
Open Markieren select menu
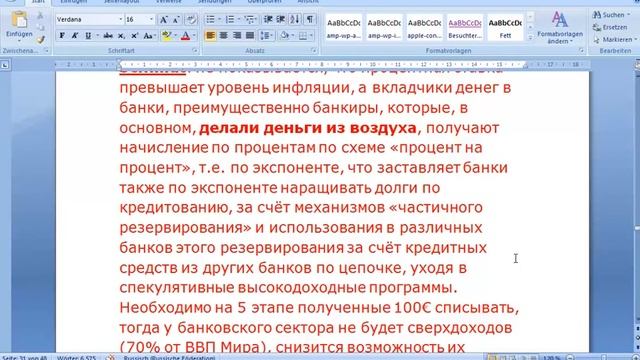(615, 40)
